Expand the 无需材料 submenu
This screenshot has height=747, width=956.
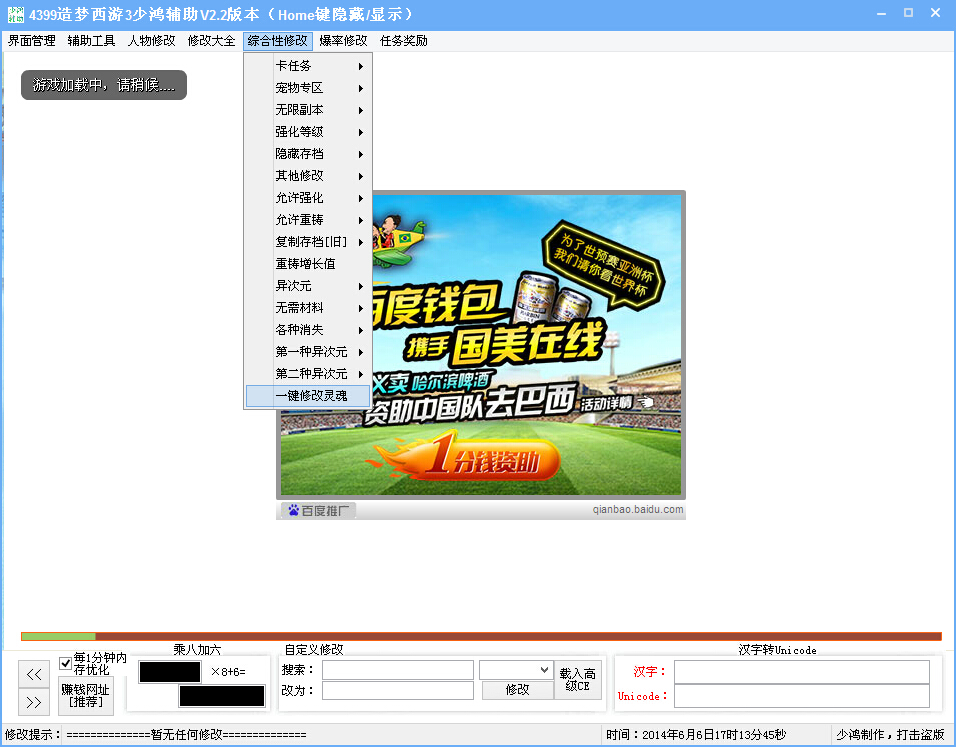[308, 307]
